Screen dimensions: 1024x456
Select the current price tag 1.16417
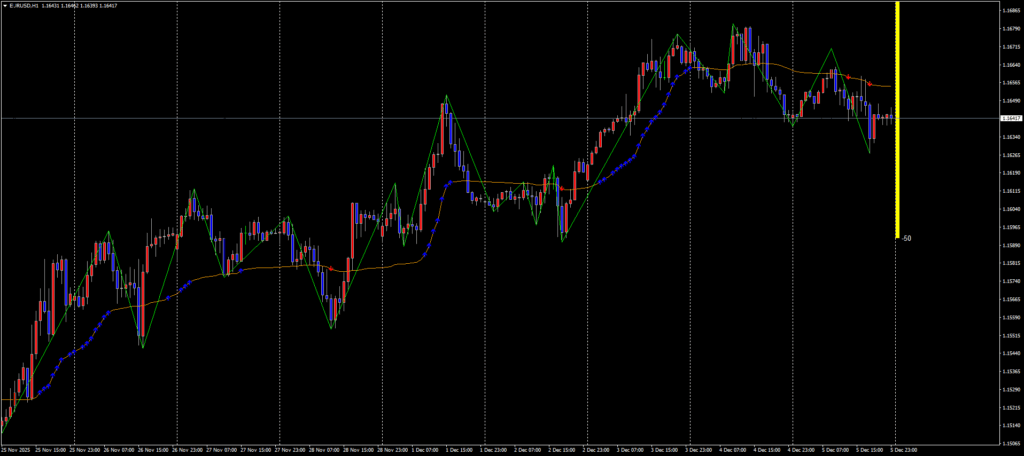pos(1010,118)
